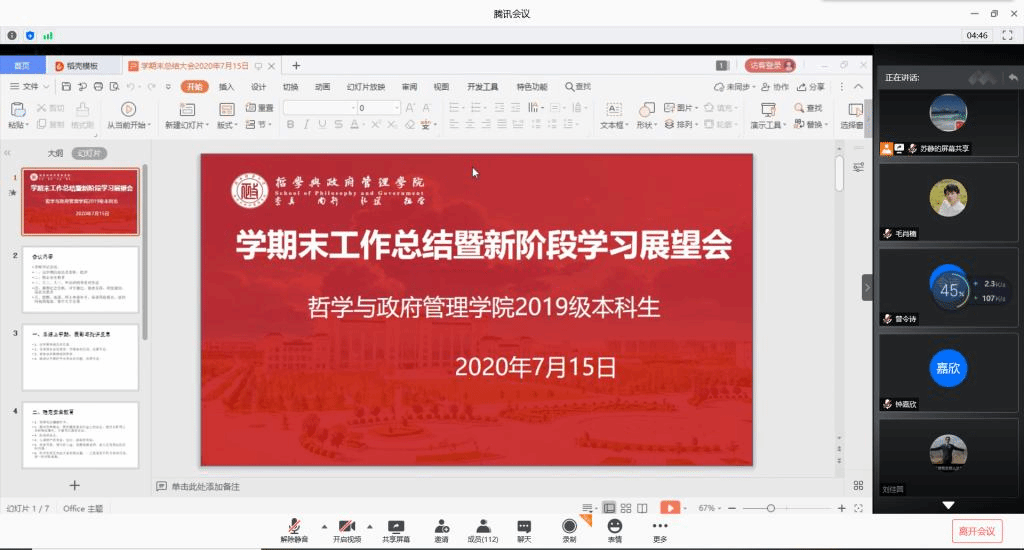Toggle Underline formatting
Viewport: 1024px width, 550px height.
322,124
